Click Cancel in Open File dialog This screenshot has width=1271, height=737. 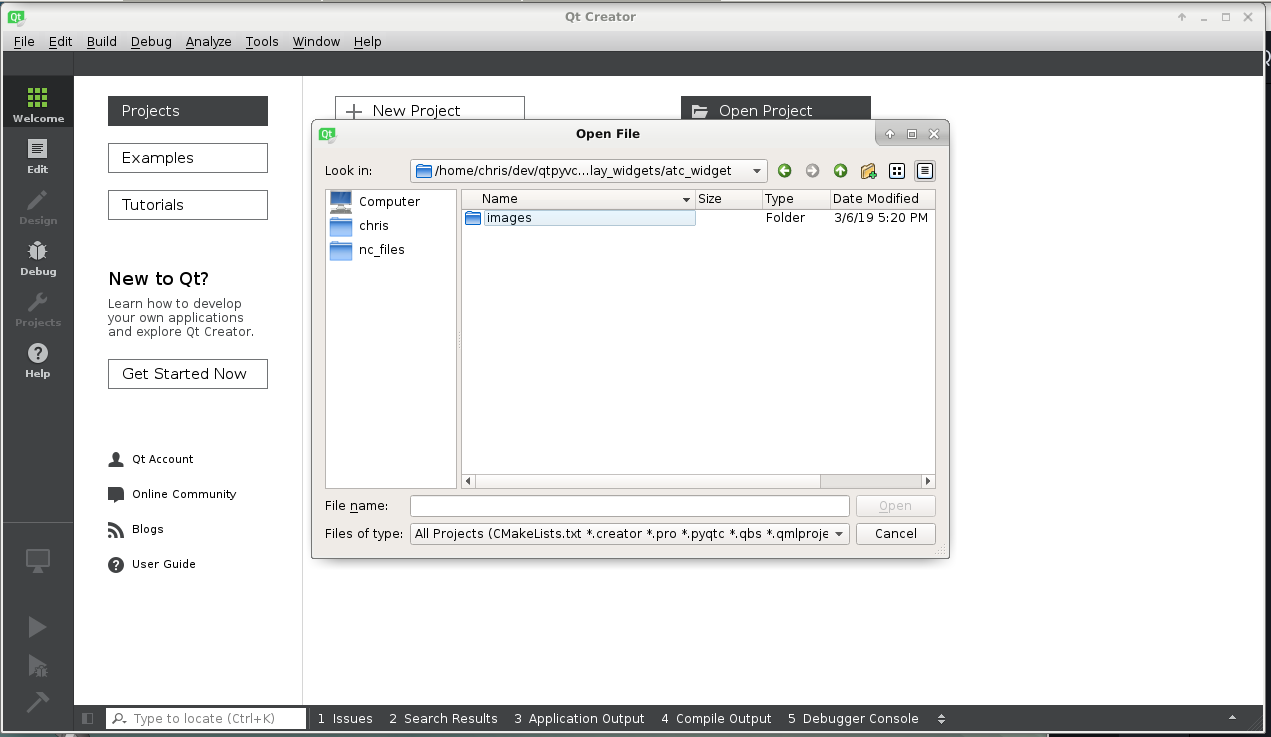(896, 534)
